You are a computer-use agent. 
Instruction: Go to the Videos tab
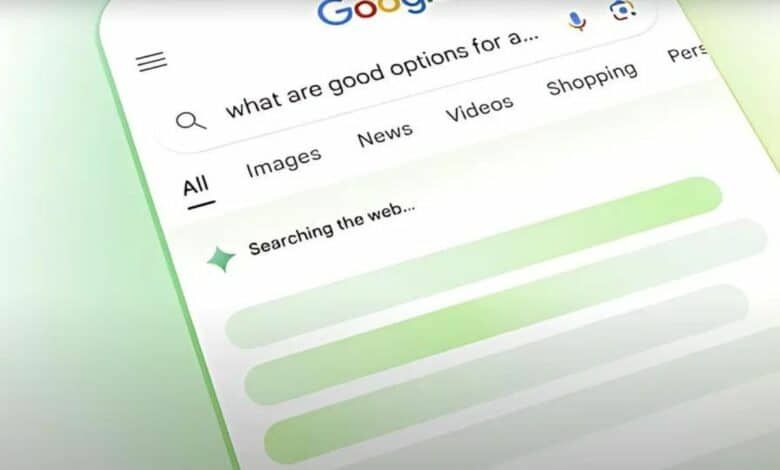[480, 107]
